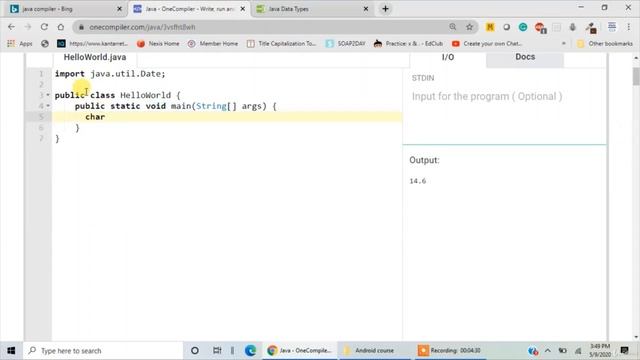Click the import java.util.Date line
Screen dimensions: 640x360
(110, 74)
